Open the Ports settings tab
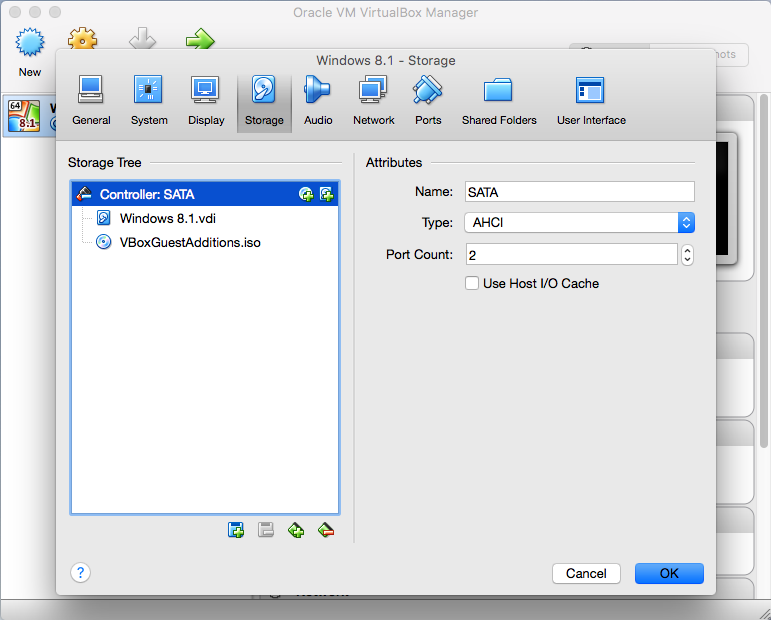This screenshot has width=771, height=620. 428,101
